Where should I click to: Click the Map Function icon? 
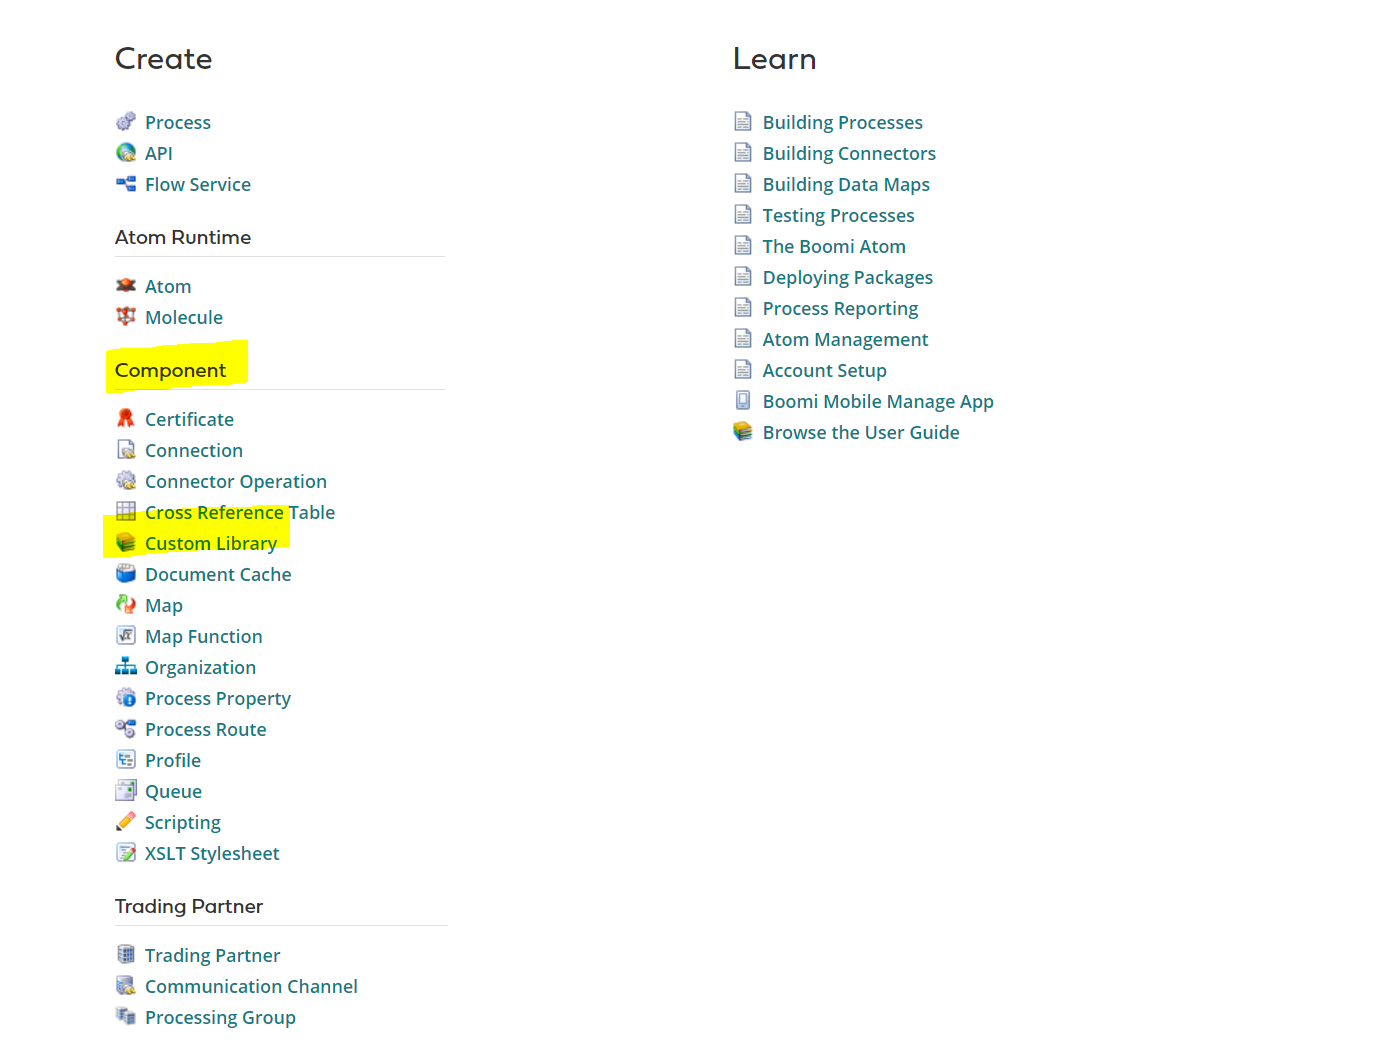point(126,635)
